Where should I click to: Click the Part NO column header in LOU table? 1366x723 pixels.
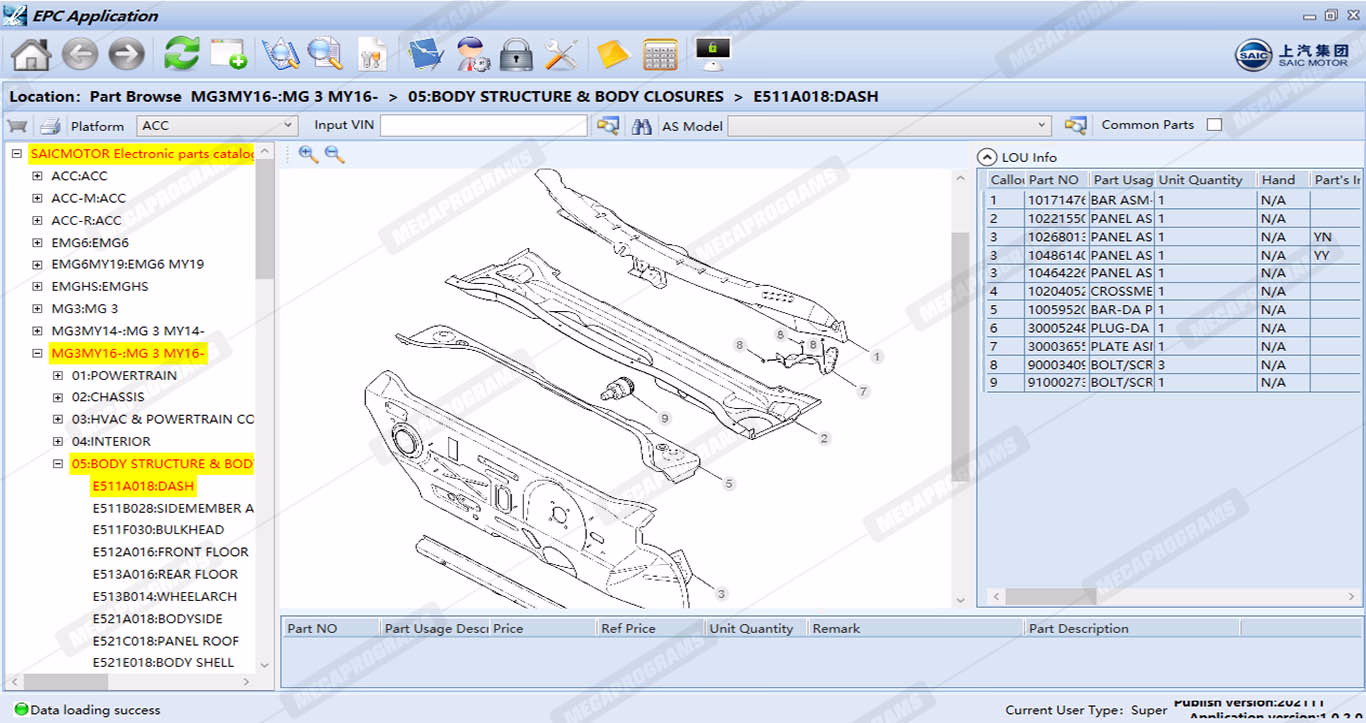click(1056, 180)
